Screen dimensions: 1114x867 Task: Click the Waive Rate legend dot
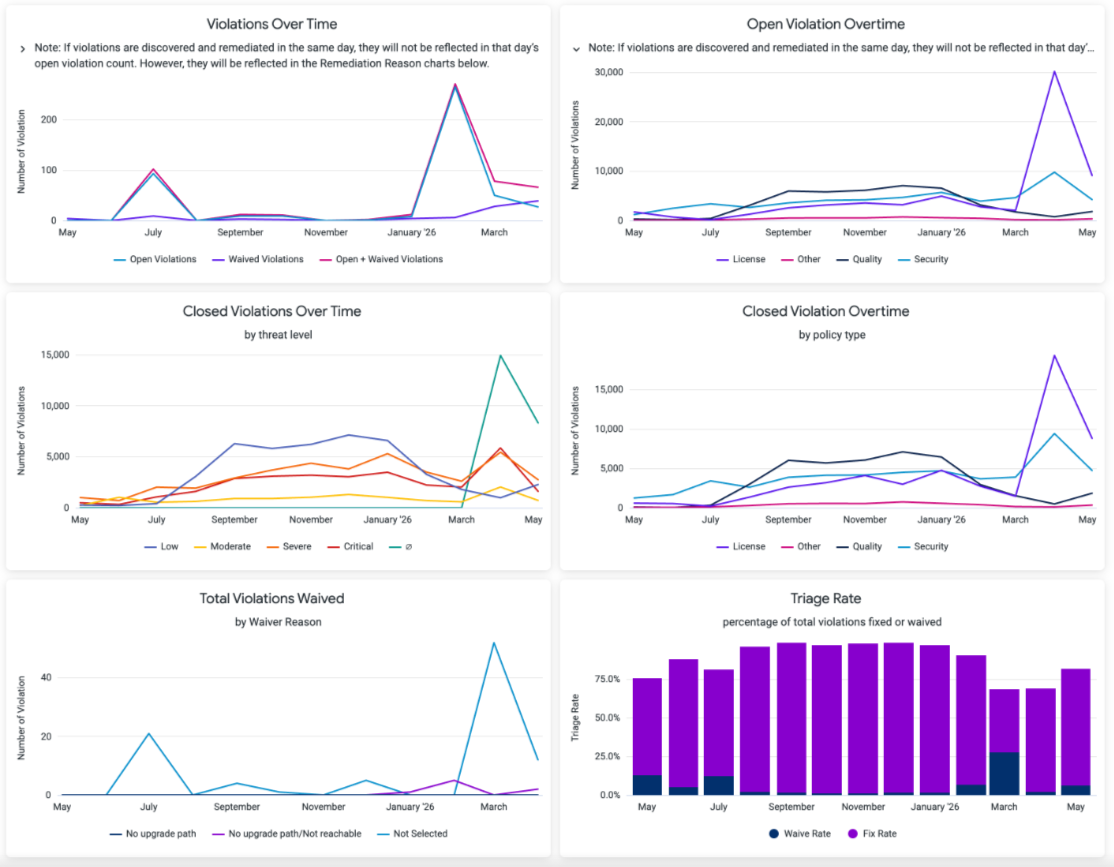click(x=774, y=834)
